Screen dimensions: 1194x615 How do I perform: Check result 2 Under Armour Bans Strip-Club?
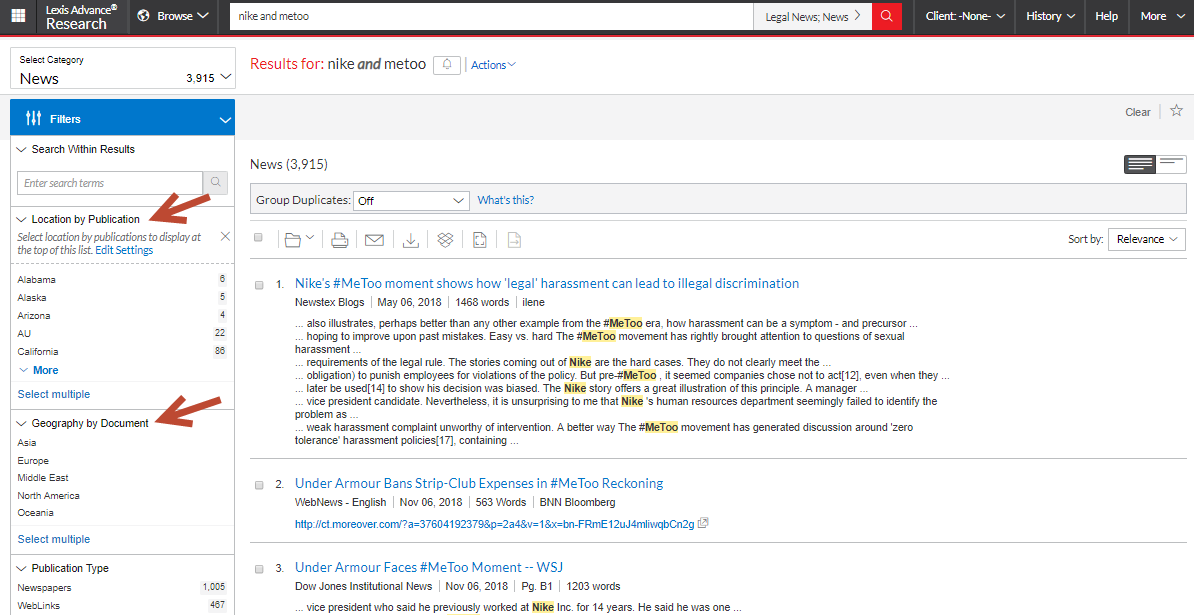click(259, 485)
